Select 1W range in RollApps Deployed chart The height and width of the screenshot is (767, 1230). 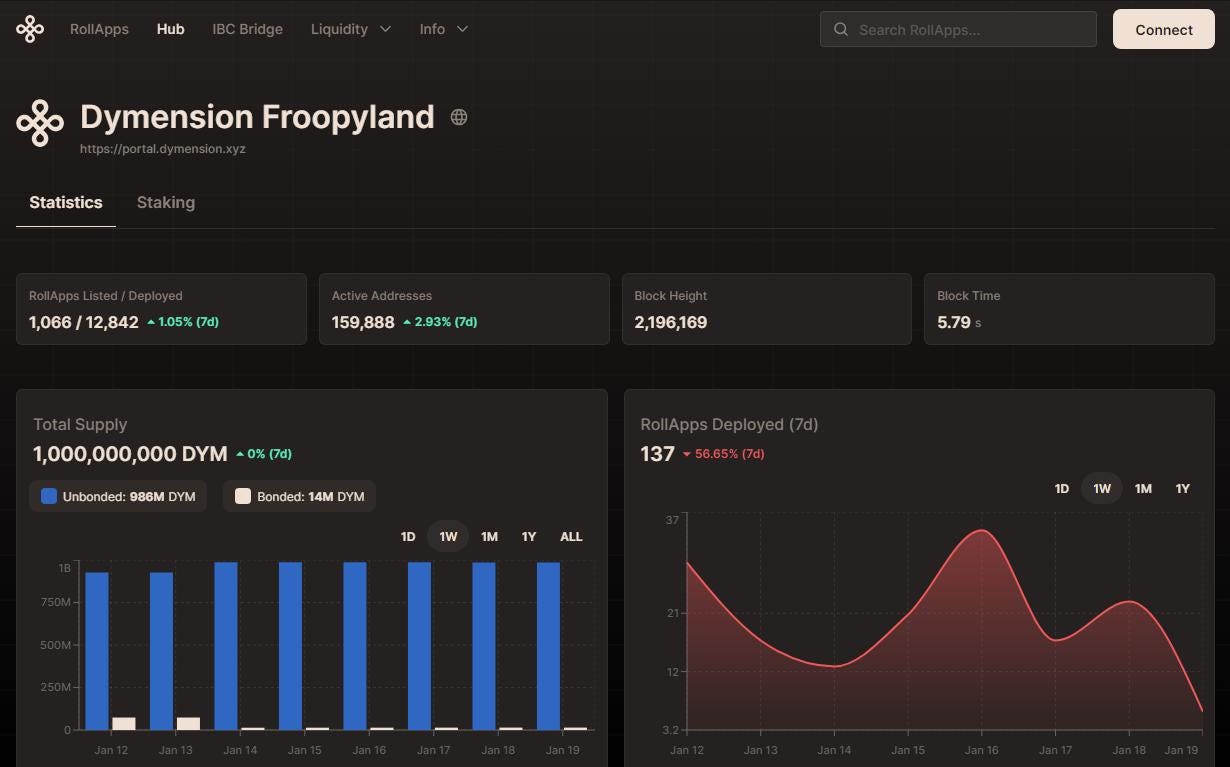pos(1102,489)
